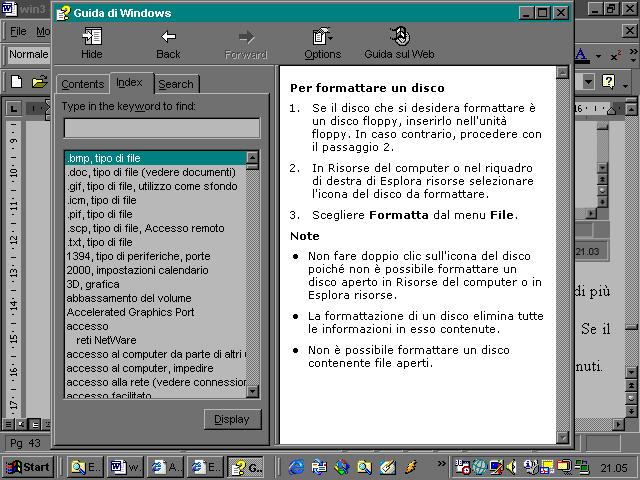Click help topic pane scroll-down arrow

point(562,438)
